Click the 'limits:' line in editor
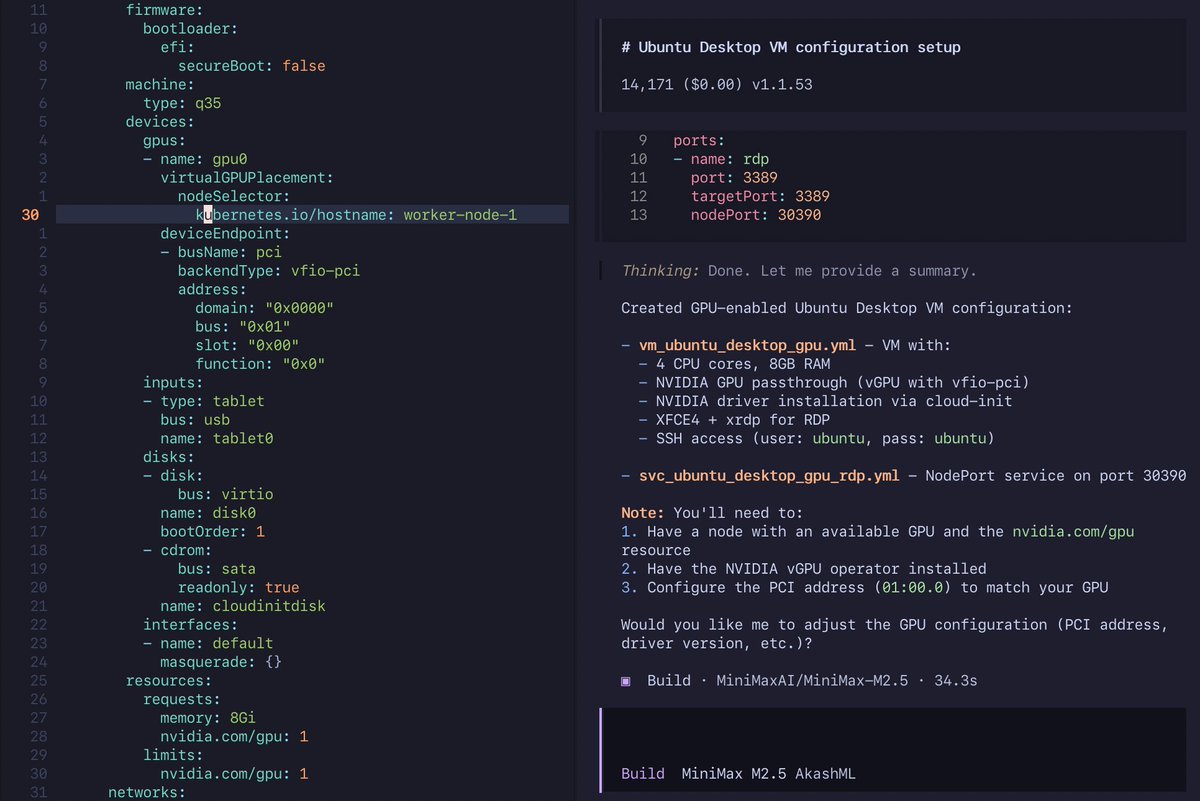The height and width of the screenshot is (801, 1200). tap(173, 754)
